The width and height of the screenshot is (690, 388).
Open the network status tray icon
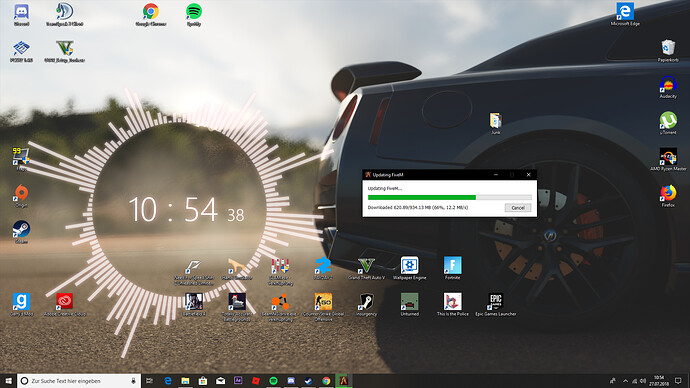634,381
